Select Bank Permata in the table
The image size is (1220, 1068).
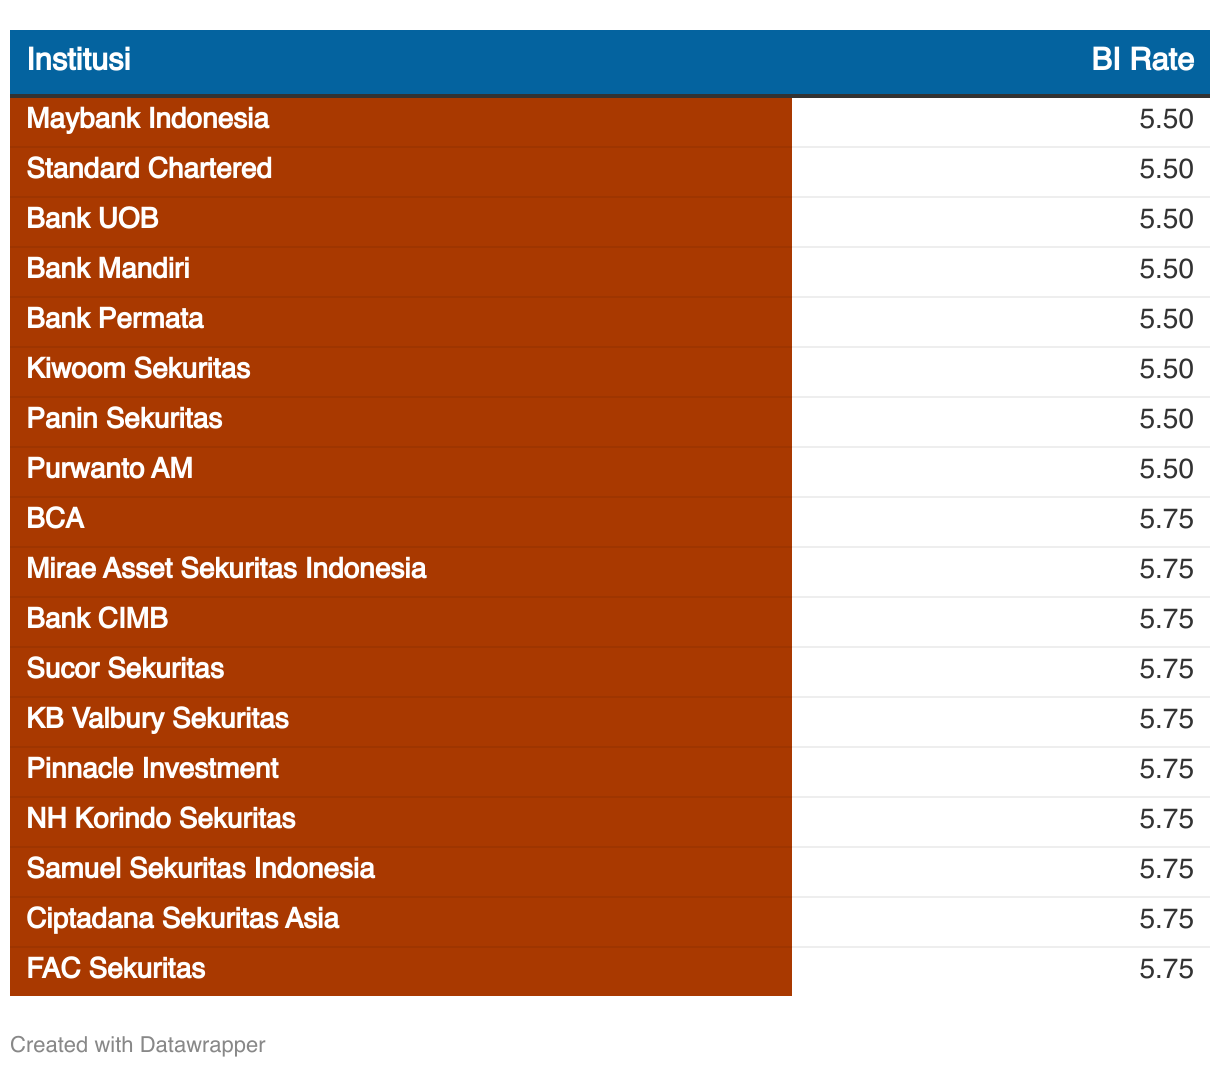[115, 318]
